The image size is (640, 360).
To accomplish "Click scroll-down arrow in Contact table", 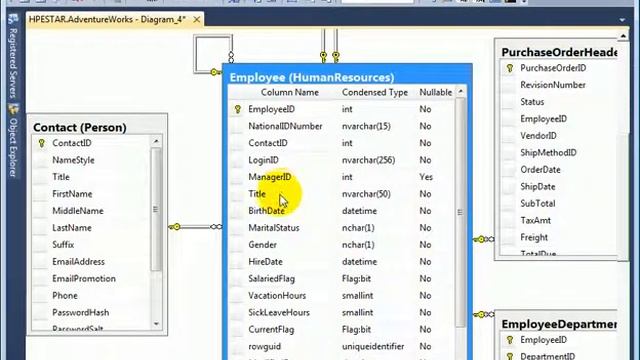I will tap(156, 324).
